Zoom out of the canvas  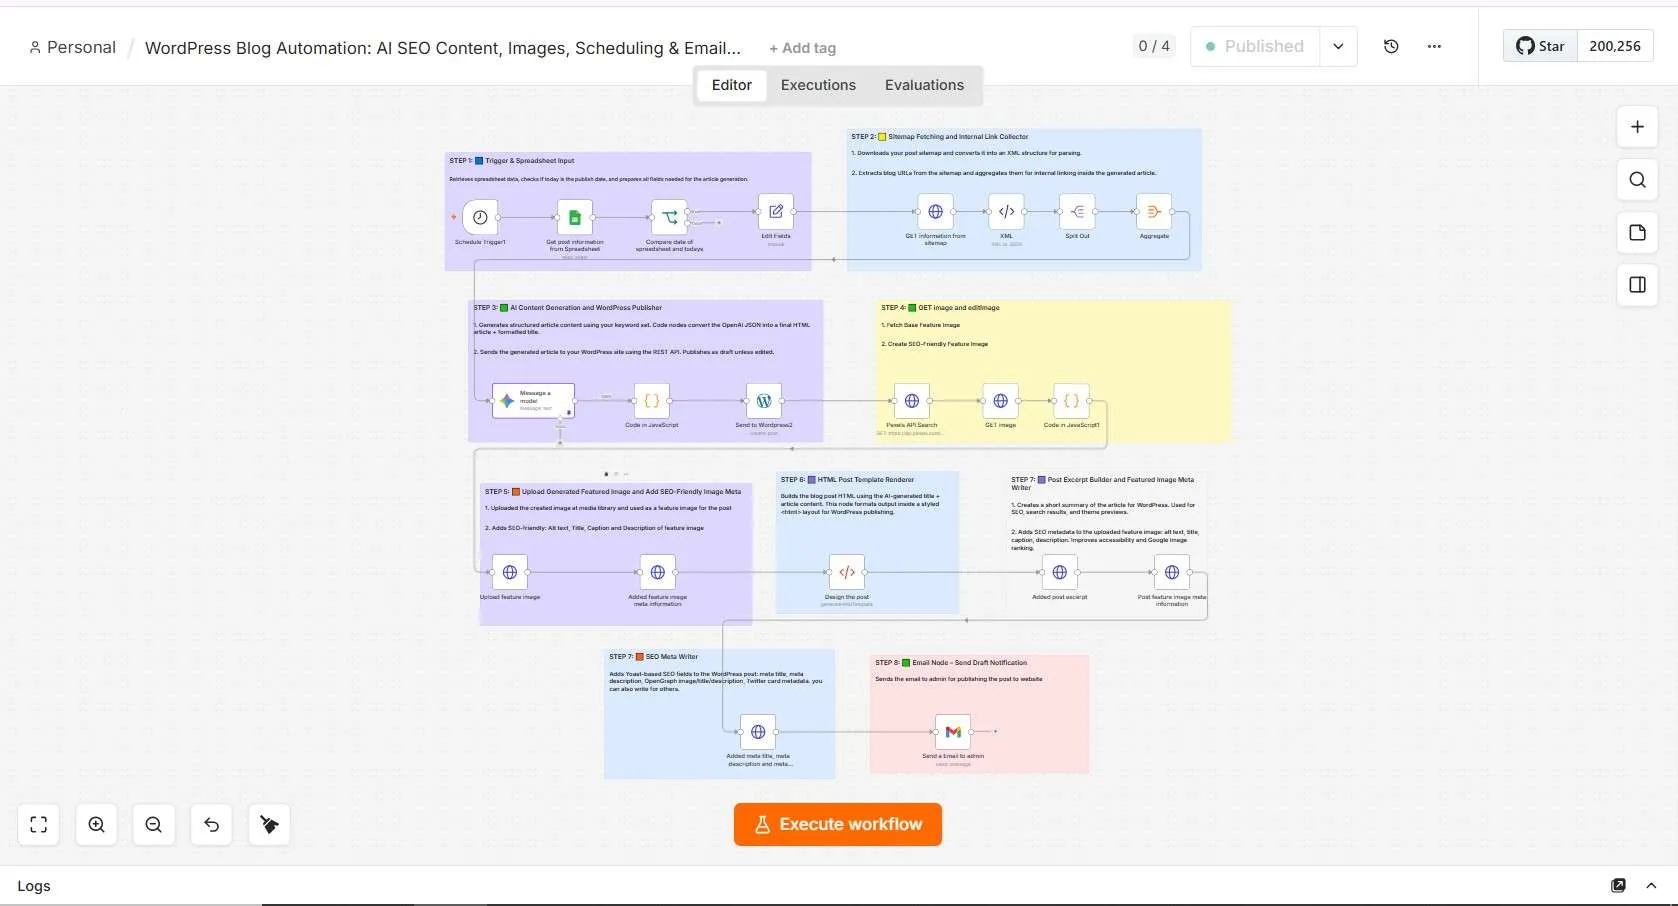153,825
